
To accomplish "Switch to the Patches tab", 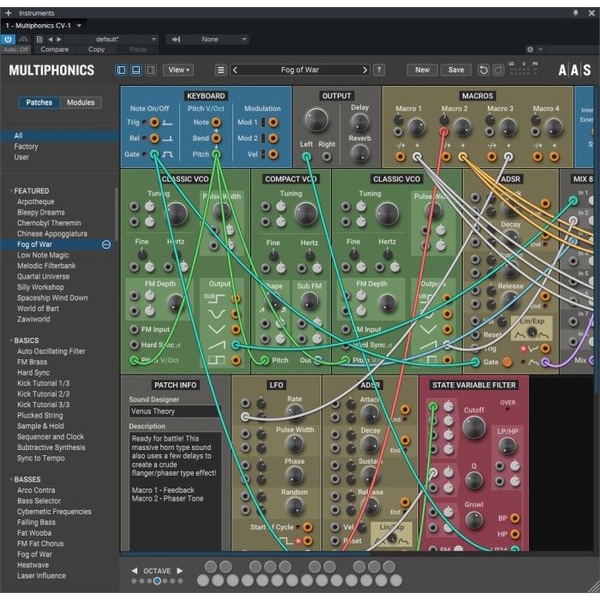I will (39, 103).
